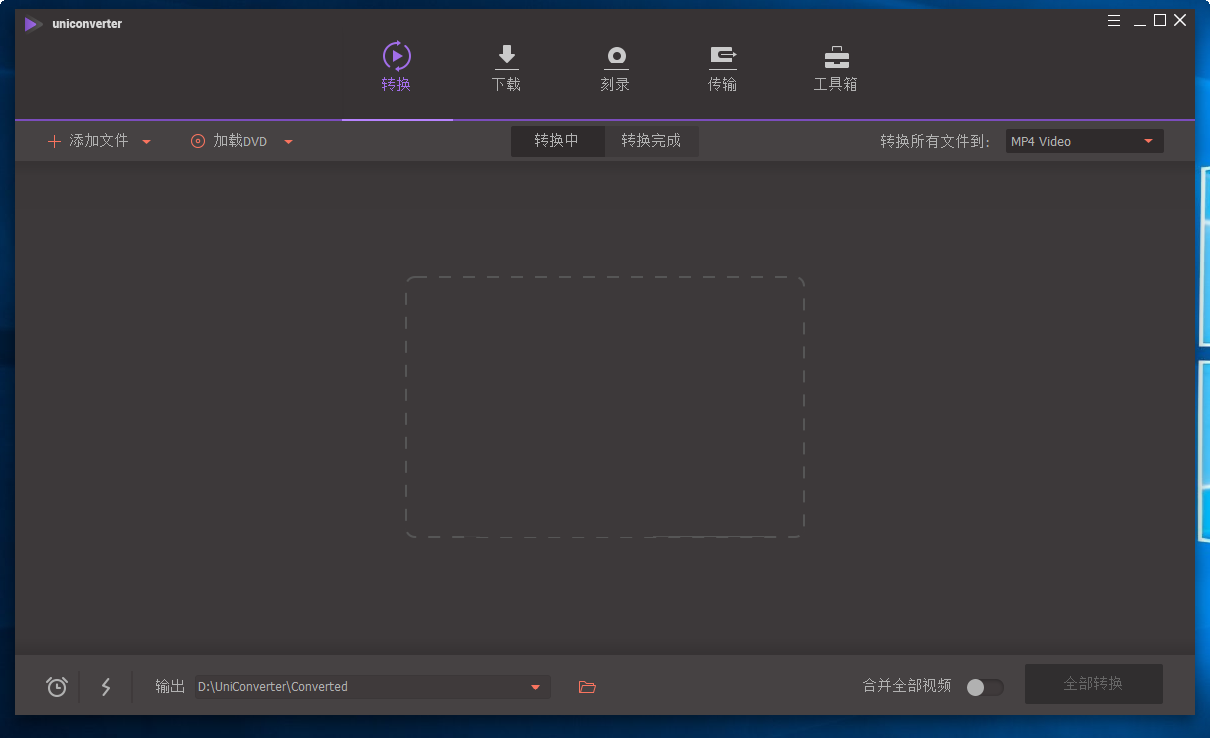Viewport: 1210px width, 738px height.
Task: Click the lightning high-speed conversion icon
Action: click(x=106, y=687)
